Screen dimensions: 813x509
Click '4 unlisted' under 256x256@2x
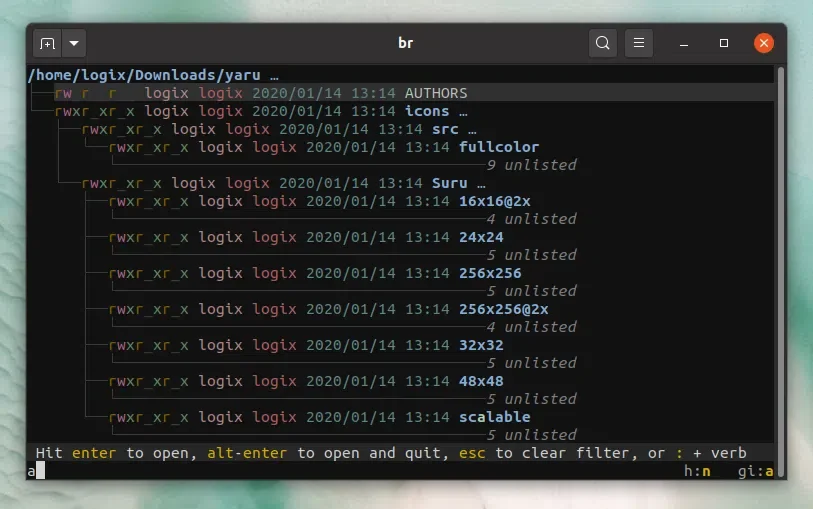531,327
